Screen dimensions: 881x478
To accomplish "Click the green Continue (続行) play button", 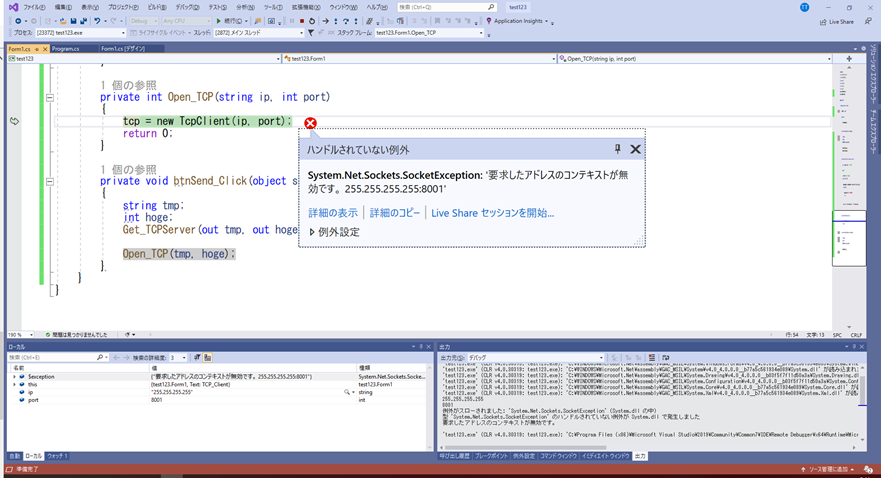I will [x=219, y=21].
